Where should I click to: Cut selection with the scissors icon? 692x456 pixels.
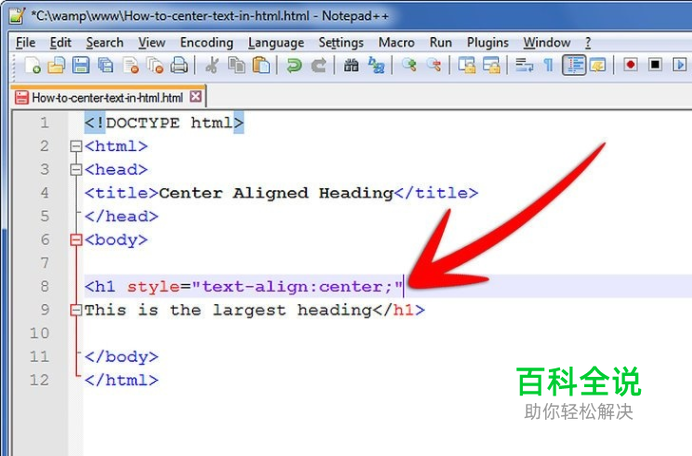pos(212,65)
